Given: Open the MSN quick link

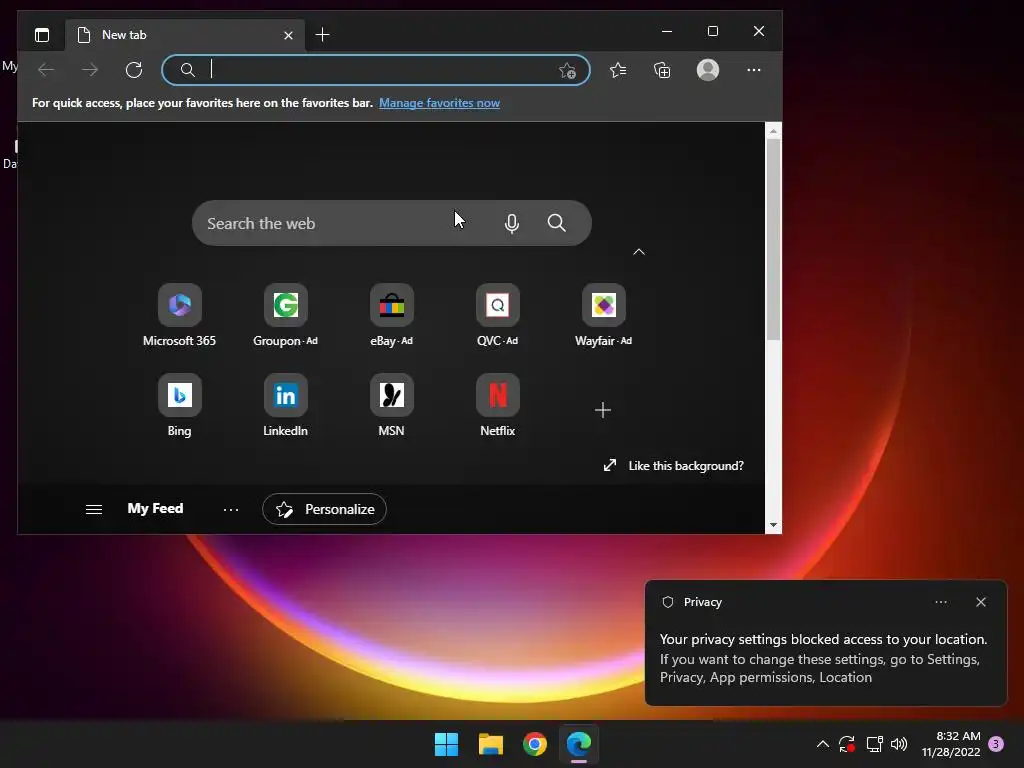Looking at the screenshot, I should click(391, 405).
